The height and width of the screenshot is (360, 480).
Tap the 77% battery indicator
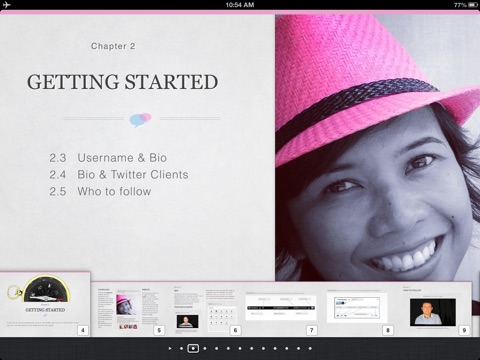tap(466, 5)
